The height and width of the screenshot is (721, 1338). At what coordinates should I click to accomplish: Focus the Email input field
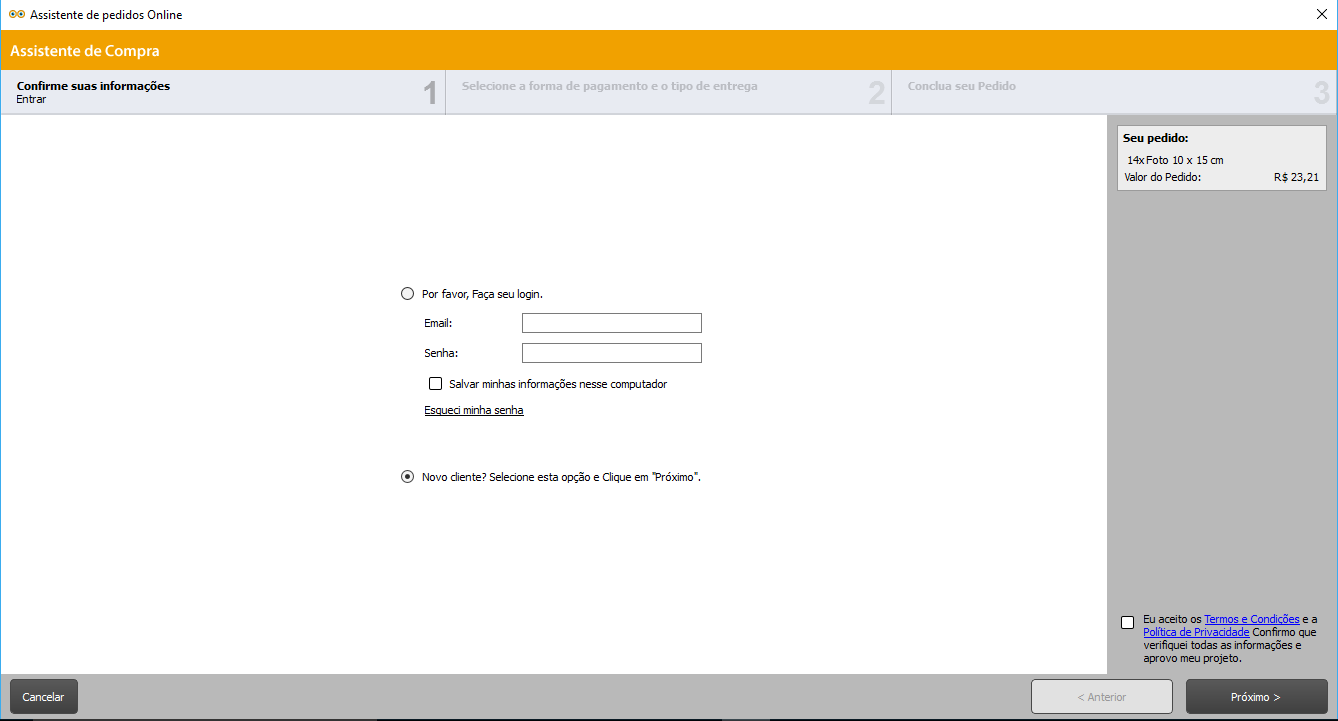[611, 323]
